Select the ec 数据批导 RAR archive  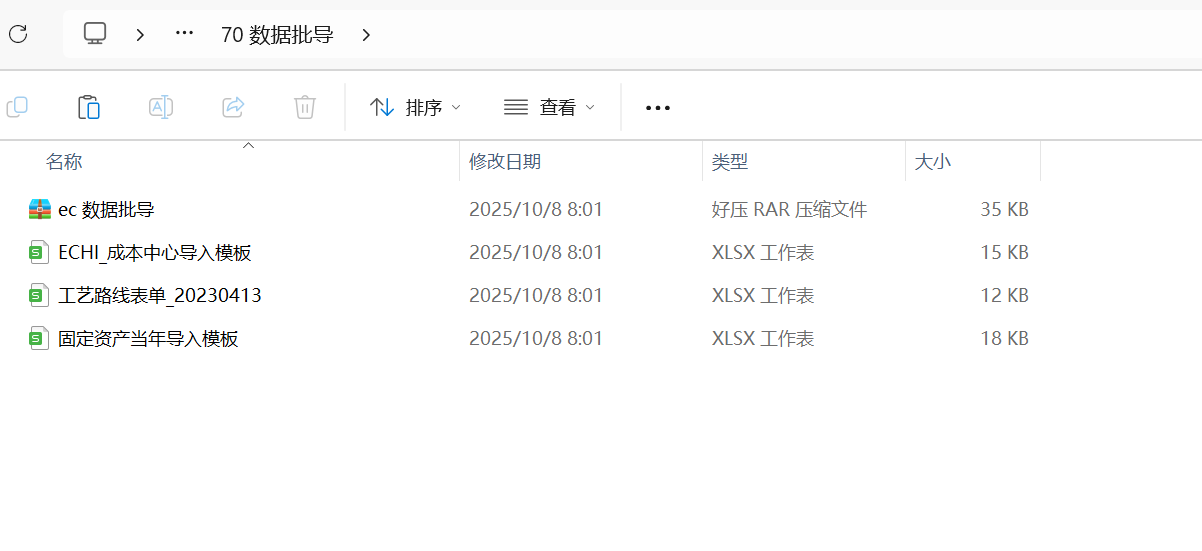[106, 210]
